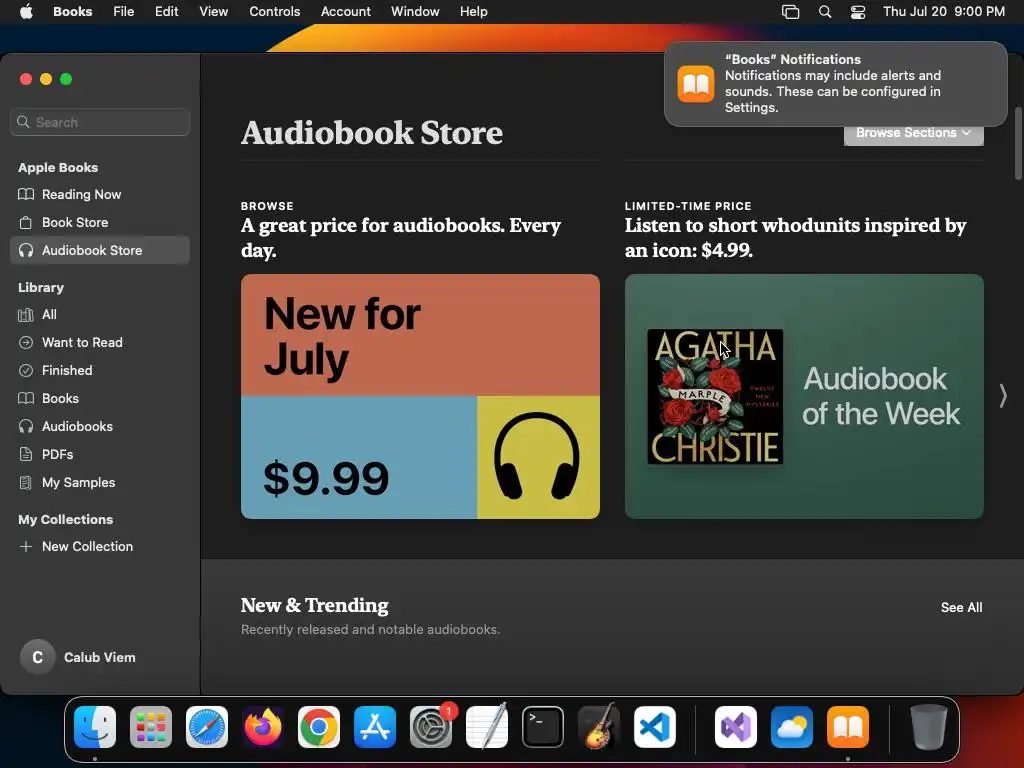This screenshot has height=768, width=1024.
Task: Click the "Books" Notifications banner text
Action: coord(833,84)
